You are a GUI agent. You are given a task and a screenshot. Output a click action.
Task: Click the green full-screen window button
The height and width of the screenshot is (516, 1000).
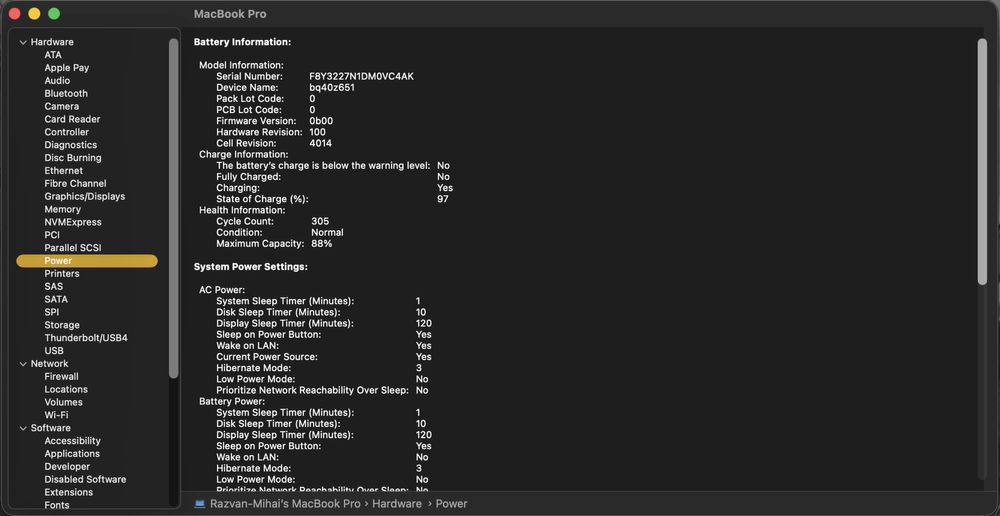(x=54, y=14)
